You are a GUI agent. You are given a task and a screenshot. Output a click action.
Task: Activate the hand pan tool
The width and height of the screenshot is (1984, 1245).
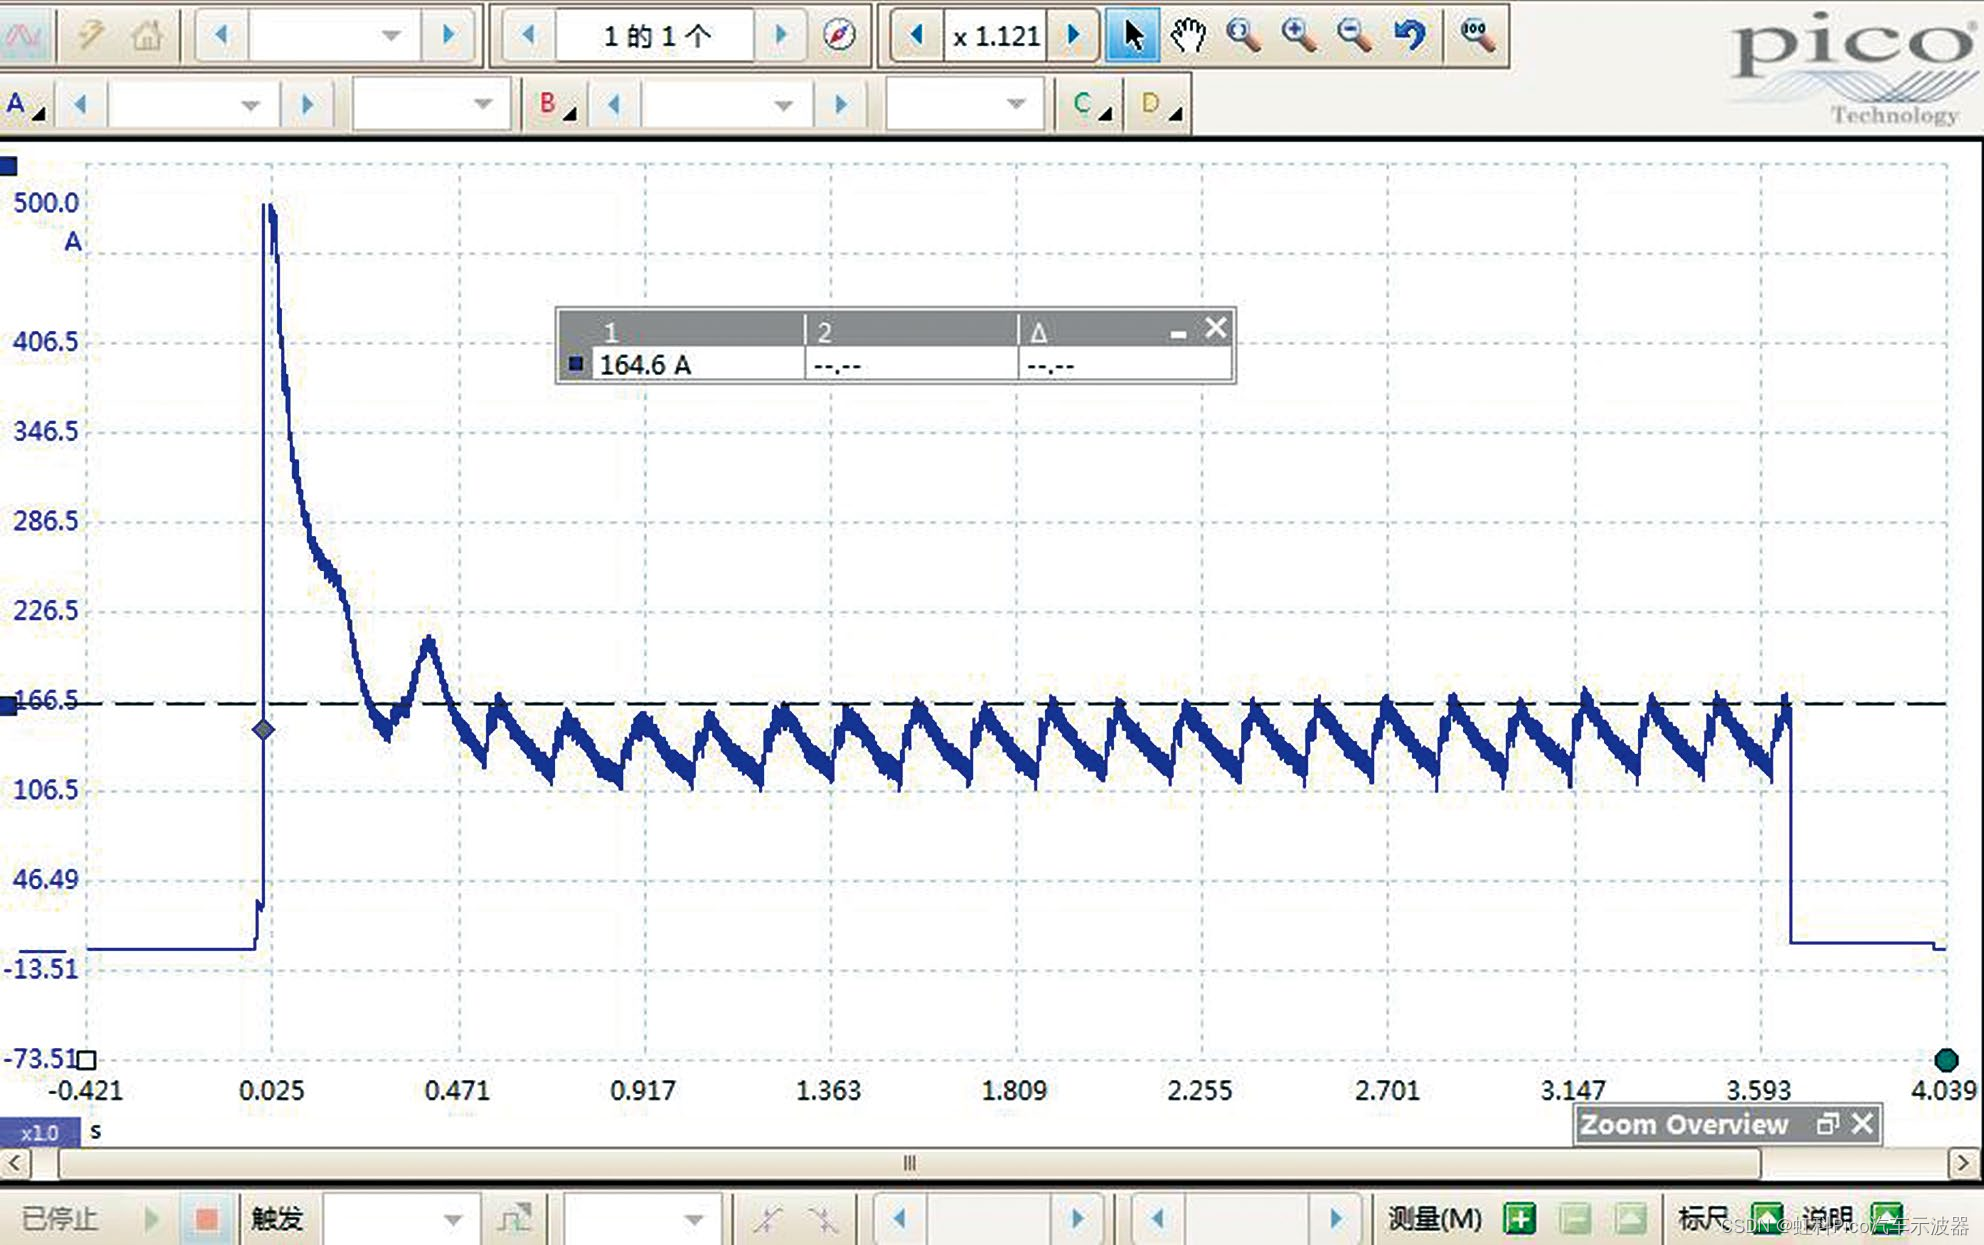tap(1188, 36)
